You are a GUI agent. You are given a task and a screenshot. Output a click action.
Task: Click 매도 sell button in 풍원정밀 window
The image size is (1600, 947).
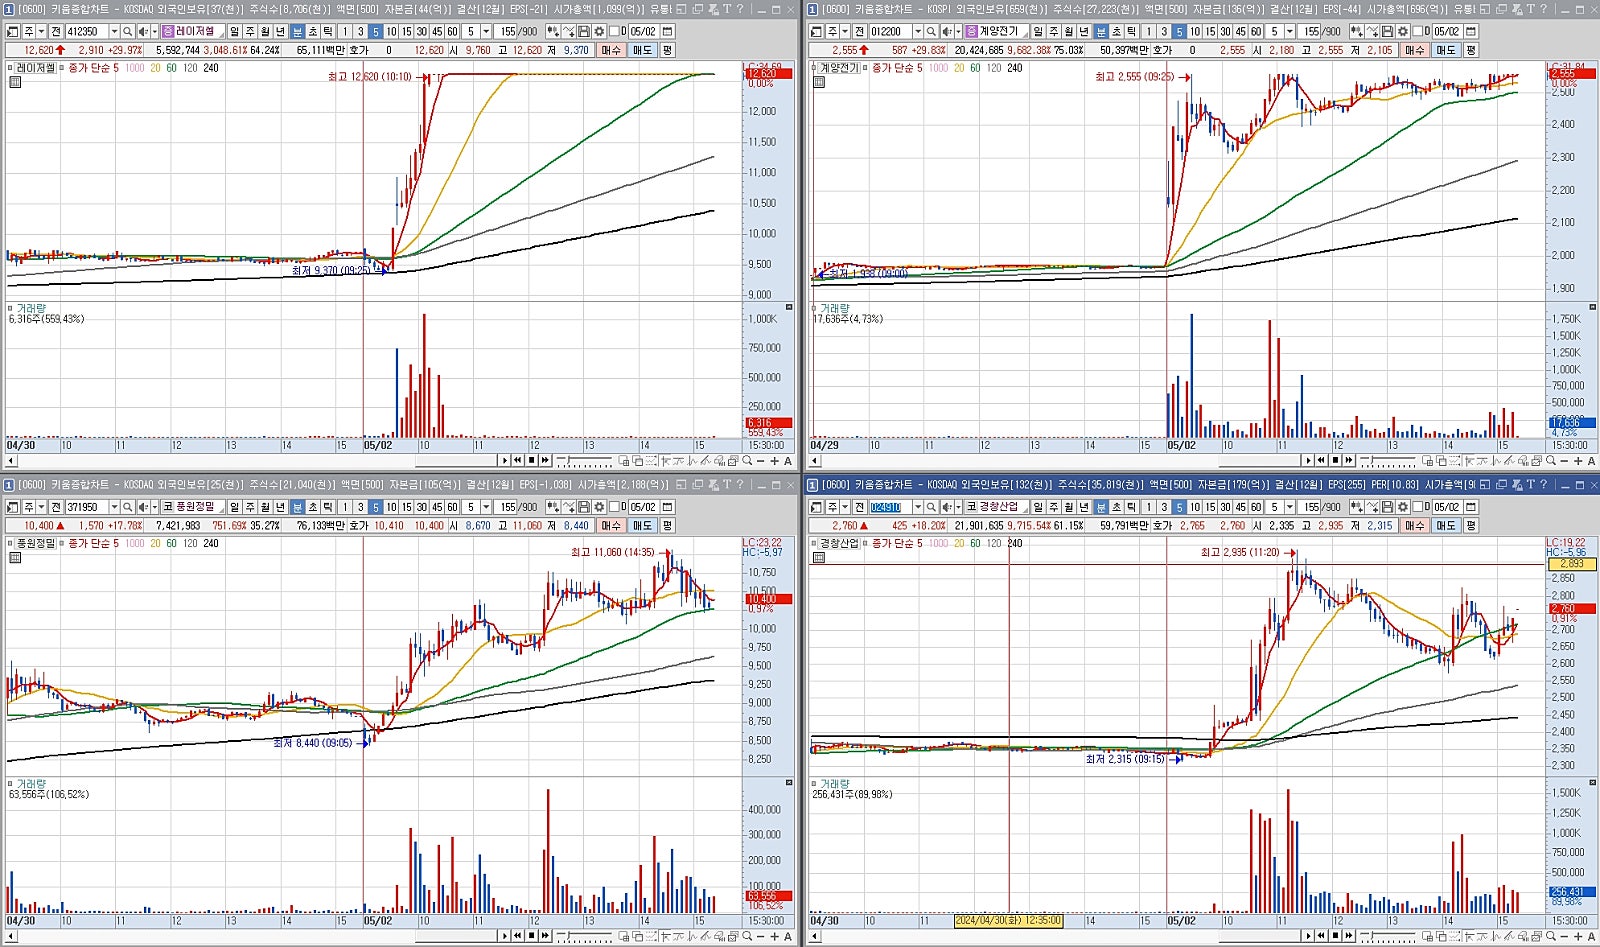(642, 525)
